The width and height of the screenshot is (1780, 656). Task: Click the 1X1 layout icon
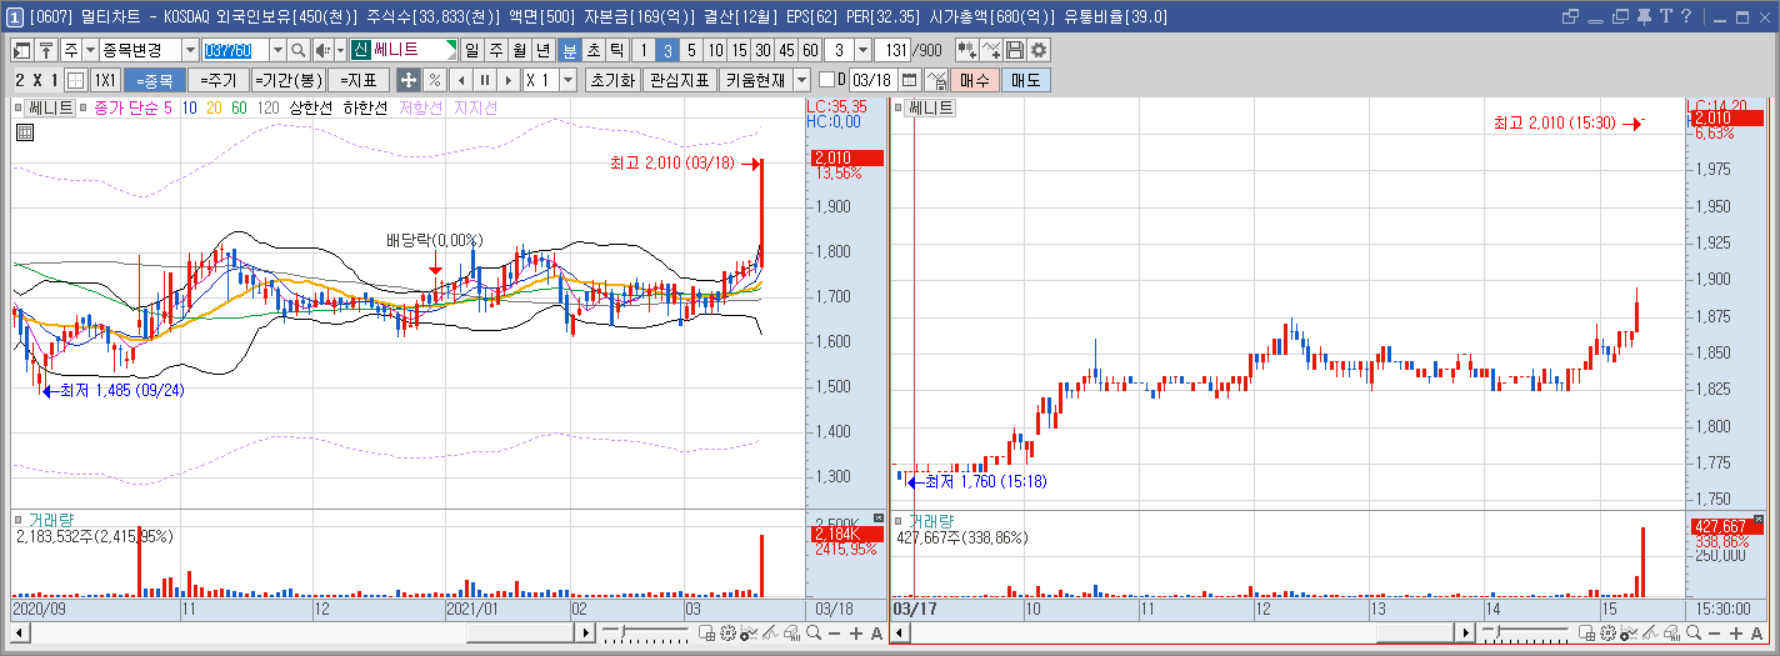pyautogui.click(x=105, y=80)
